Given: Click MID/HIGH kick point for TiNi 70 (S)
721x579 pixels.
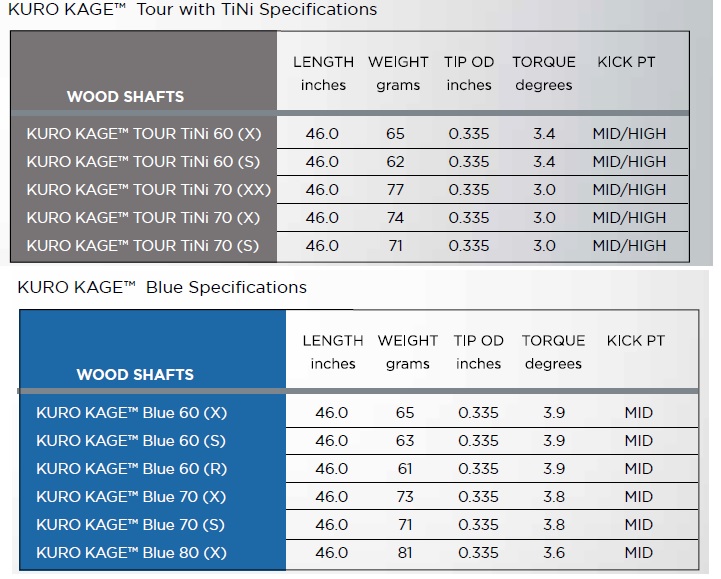Looking at the screenshot, I should click(629, 246).
